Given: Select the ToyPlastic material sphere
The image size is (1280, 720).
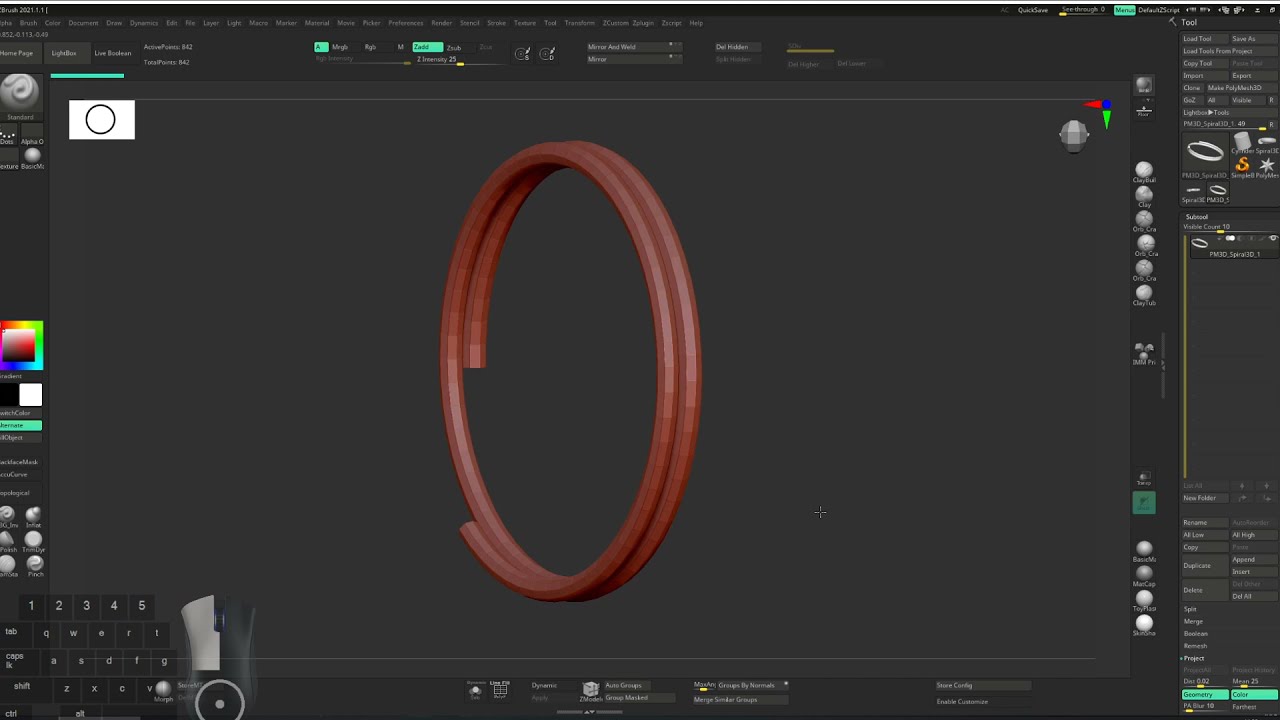Looking at the screenshot, I should (x=1144, y=599).
